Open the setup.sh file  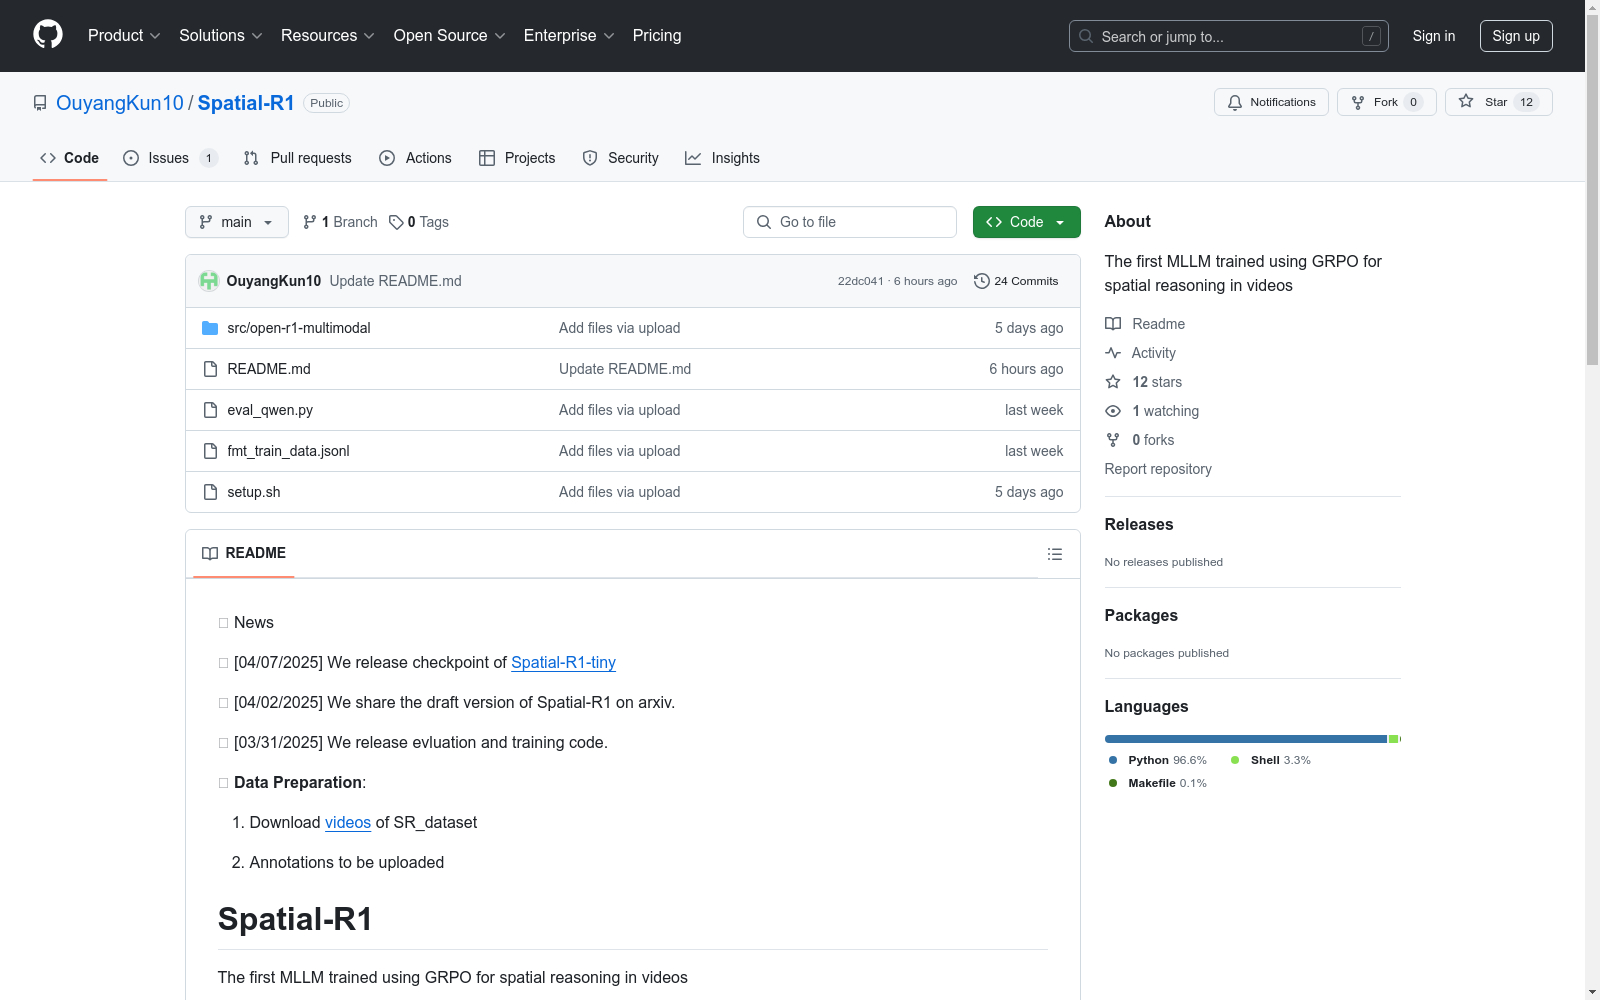(x=254, y=492)
